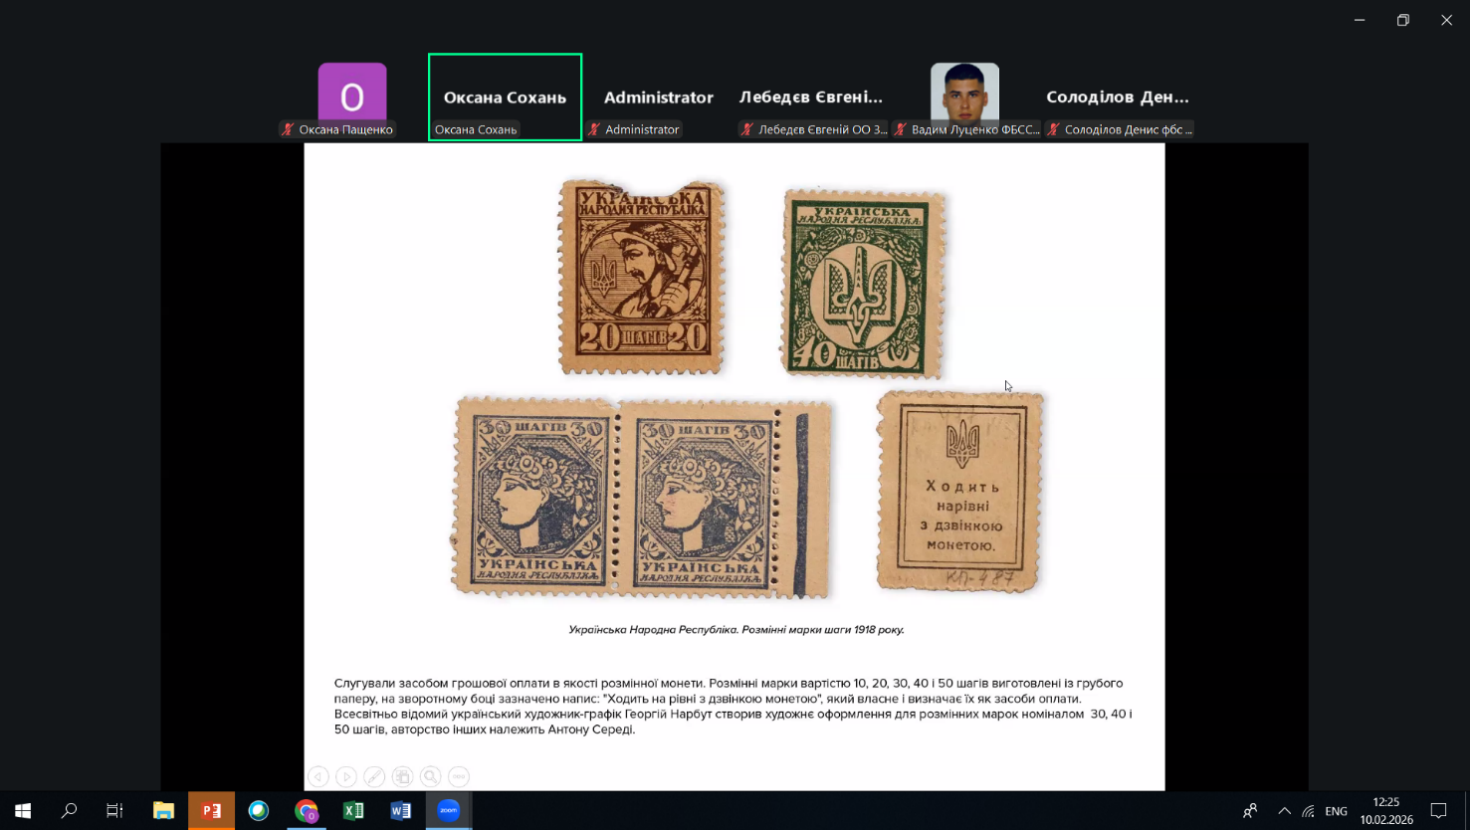Screen dimensions: 1470x830
Task: Open Word from the taskbar
Action: click(401, 810)
